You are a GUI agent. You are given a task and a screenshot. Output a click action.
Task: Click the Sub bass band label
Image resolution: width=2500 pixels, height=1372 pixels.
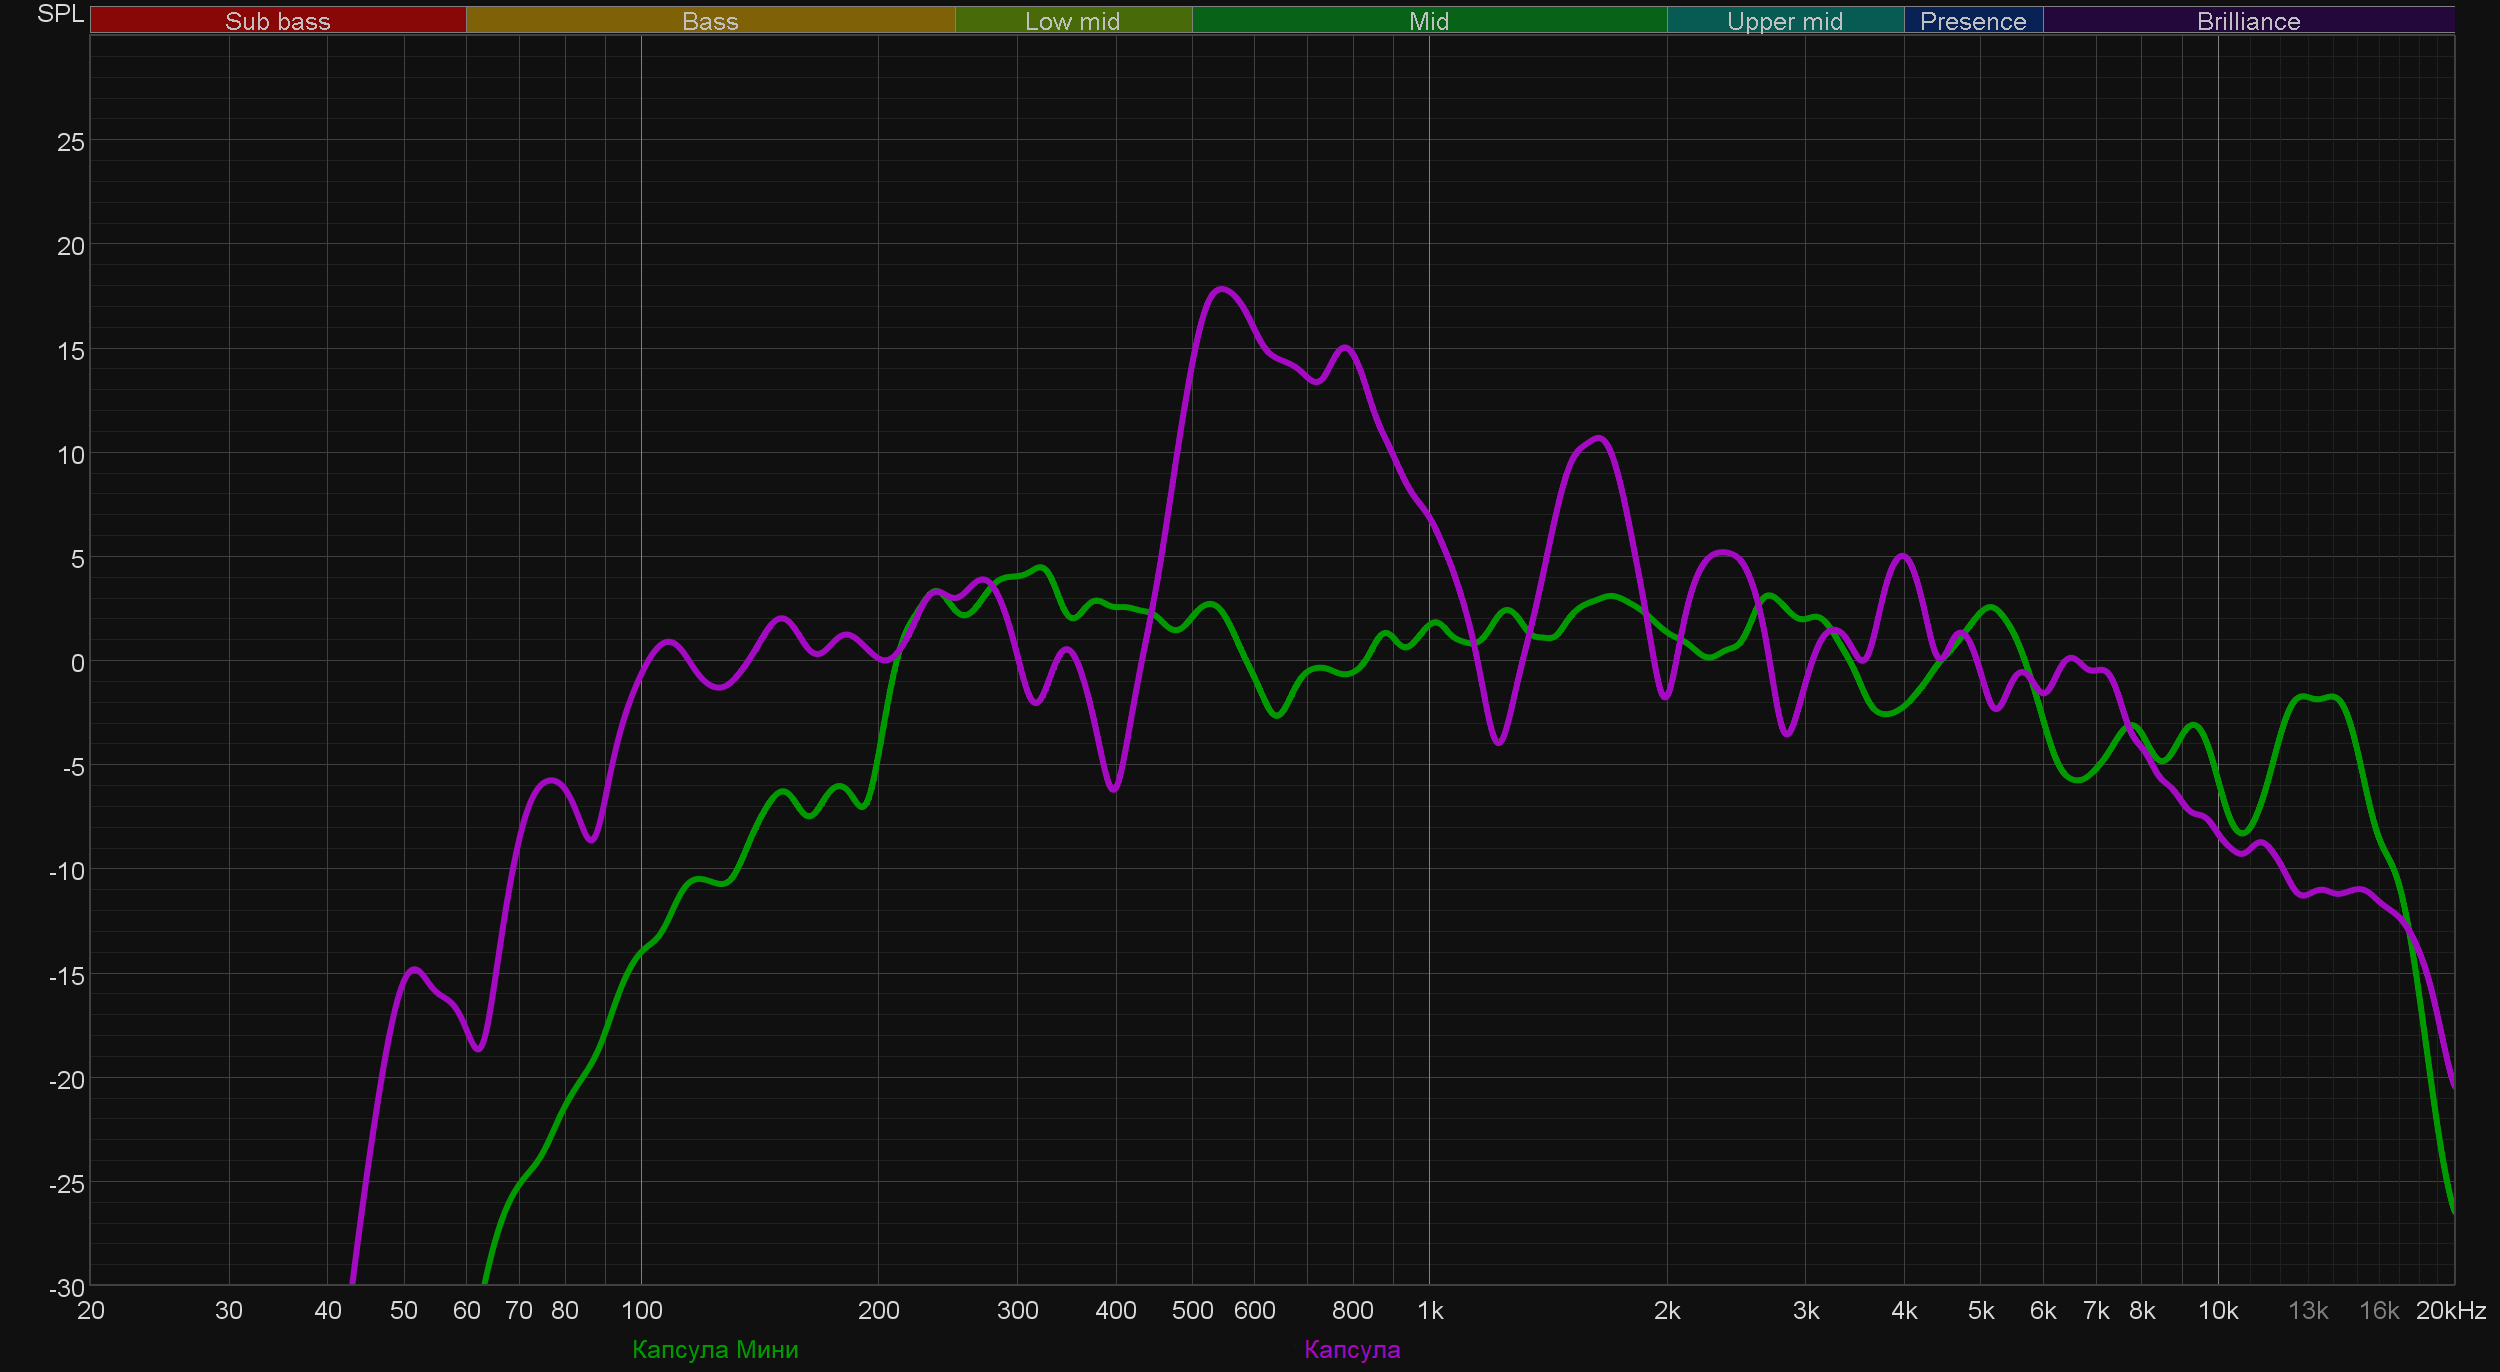click(x=277, y=21)
